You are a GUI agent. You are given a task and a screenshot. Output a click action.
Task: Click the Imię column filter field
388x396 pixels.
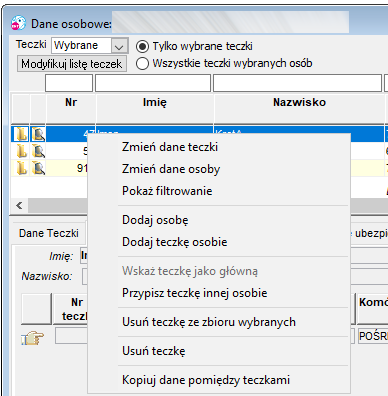pyautogui.click(x=153, y=83)
